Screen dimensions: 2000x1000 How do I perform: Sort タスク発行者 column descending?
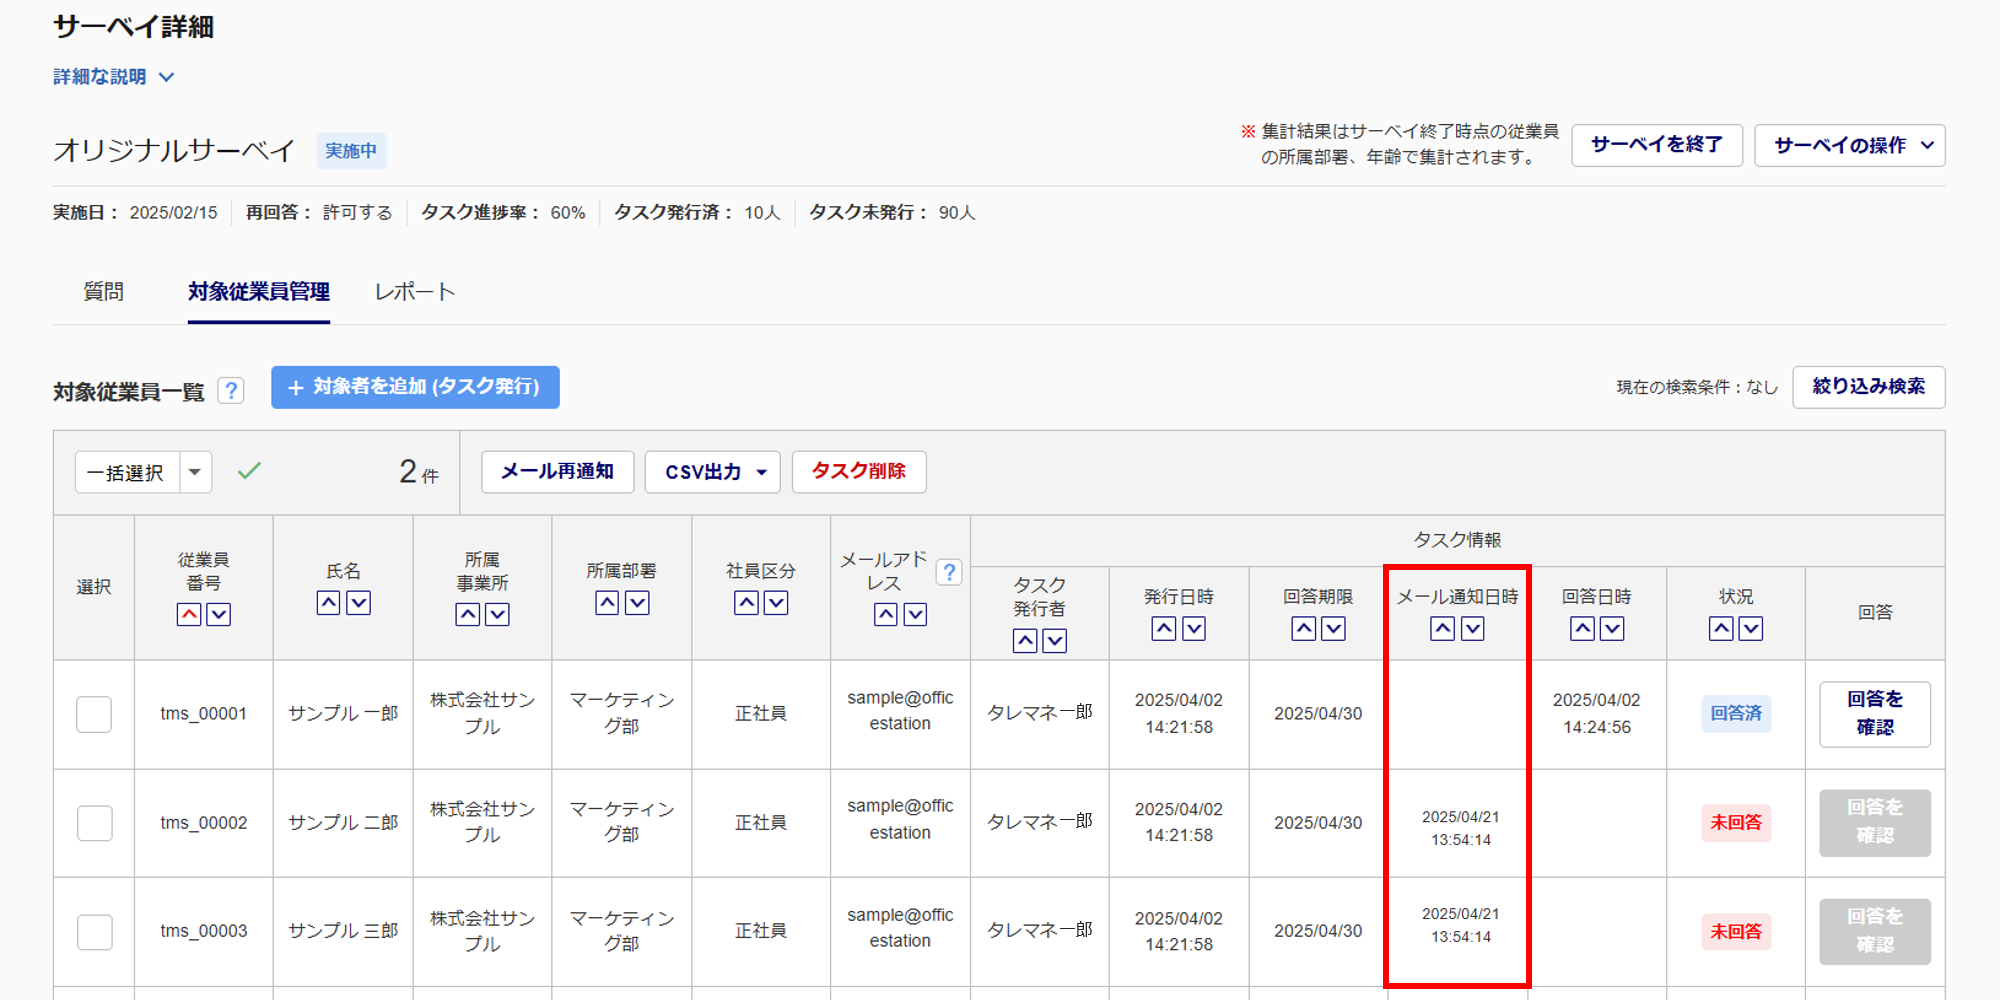1055,640
